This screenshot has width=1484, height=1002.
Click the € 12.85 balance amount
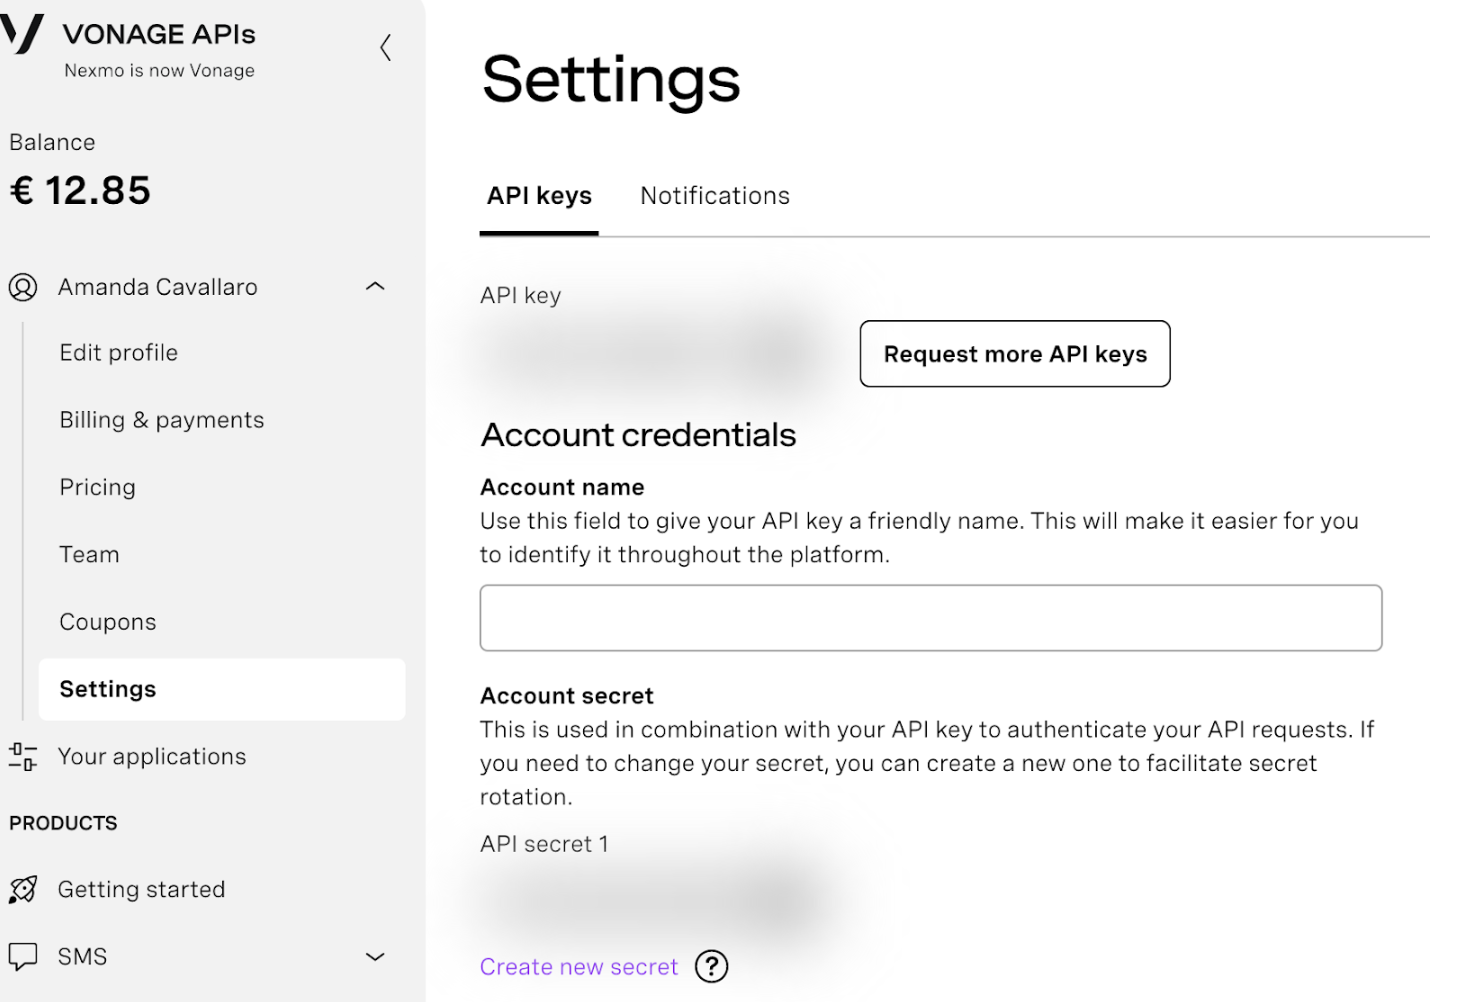[x=80, y=190]
